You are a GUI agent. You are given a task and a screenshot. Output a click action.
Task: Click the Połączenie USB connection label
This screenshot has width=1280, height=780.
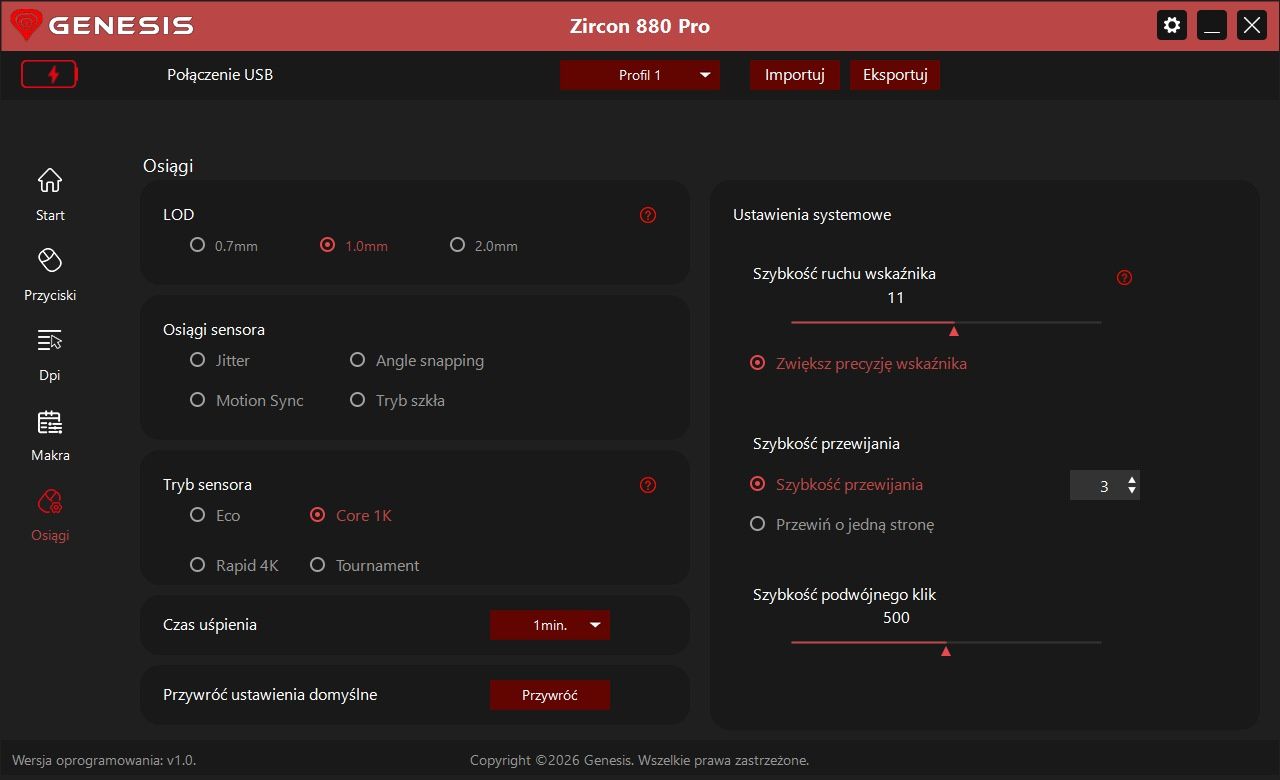(220, 75)
